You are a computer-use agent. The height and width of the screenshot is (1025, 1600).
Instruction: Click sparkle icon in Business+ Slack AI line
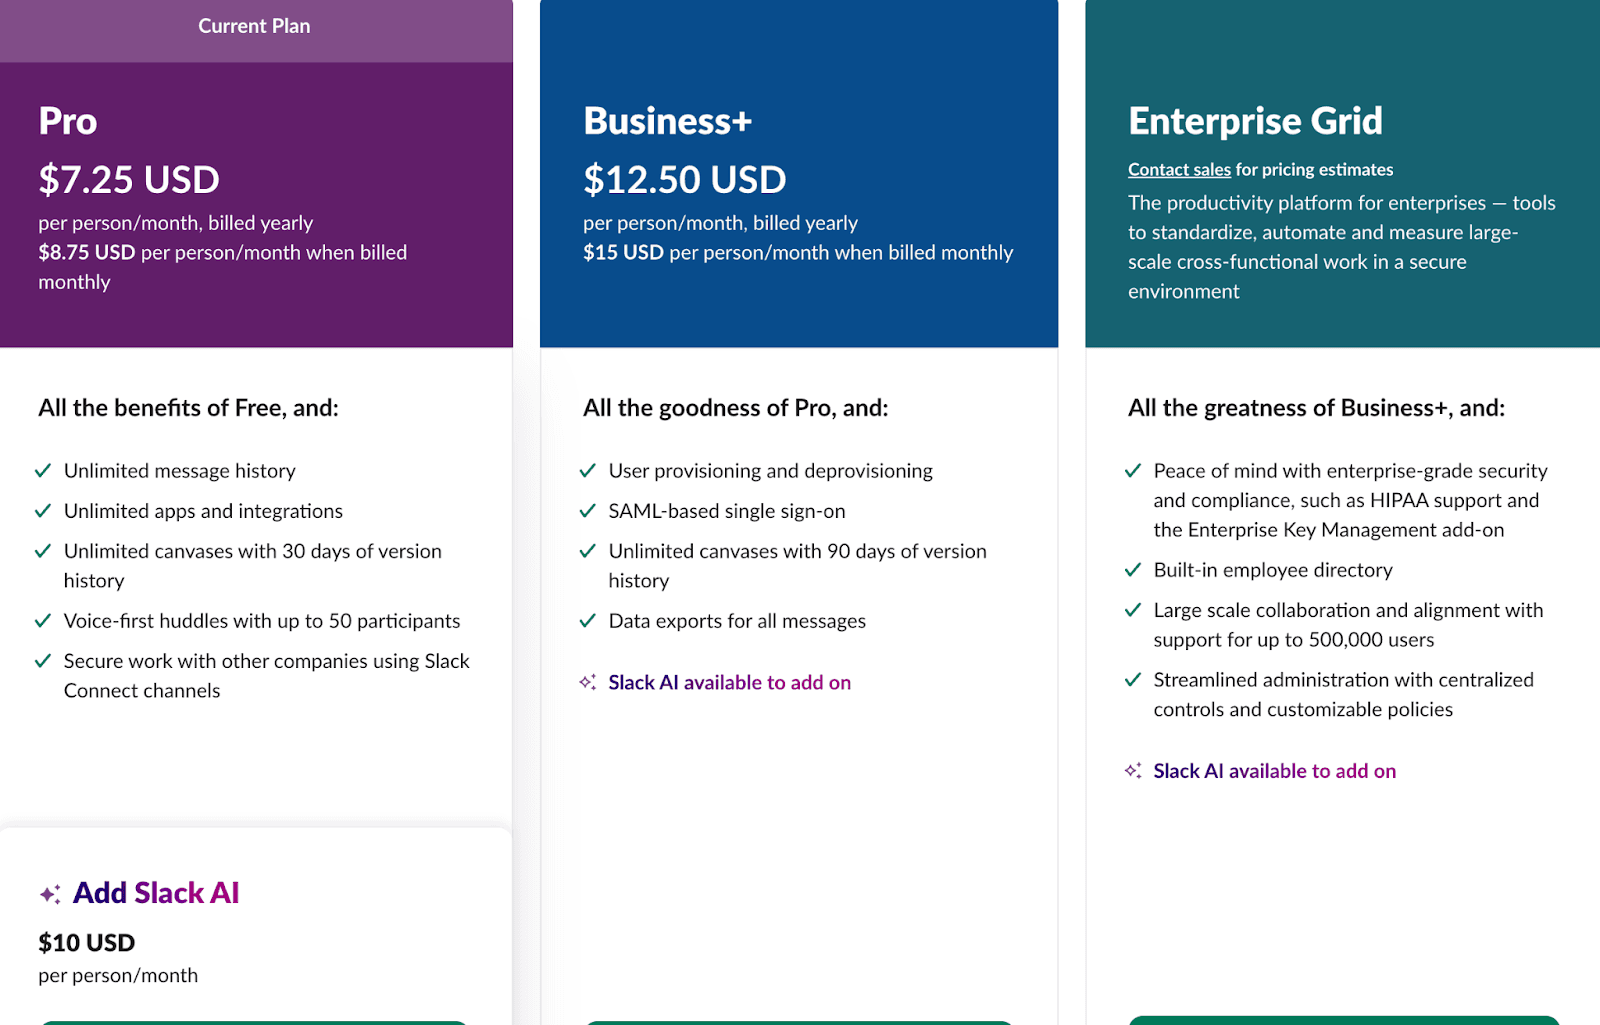pyautogui.click(x=588, y=682)
